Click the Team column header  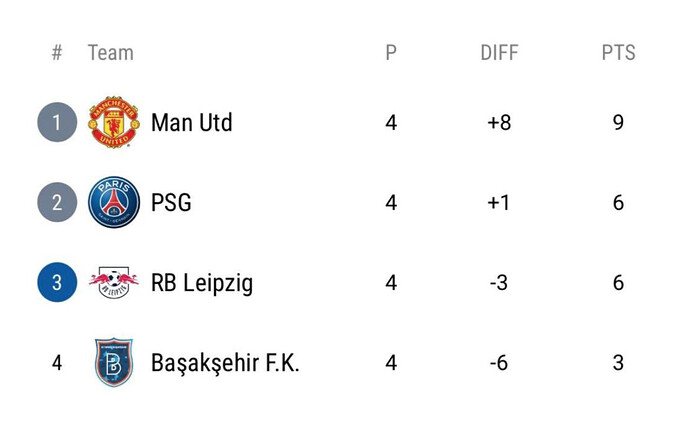(110, 52)
